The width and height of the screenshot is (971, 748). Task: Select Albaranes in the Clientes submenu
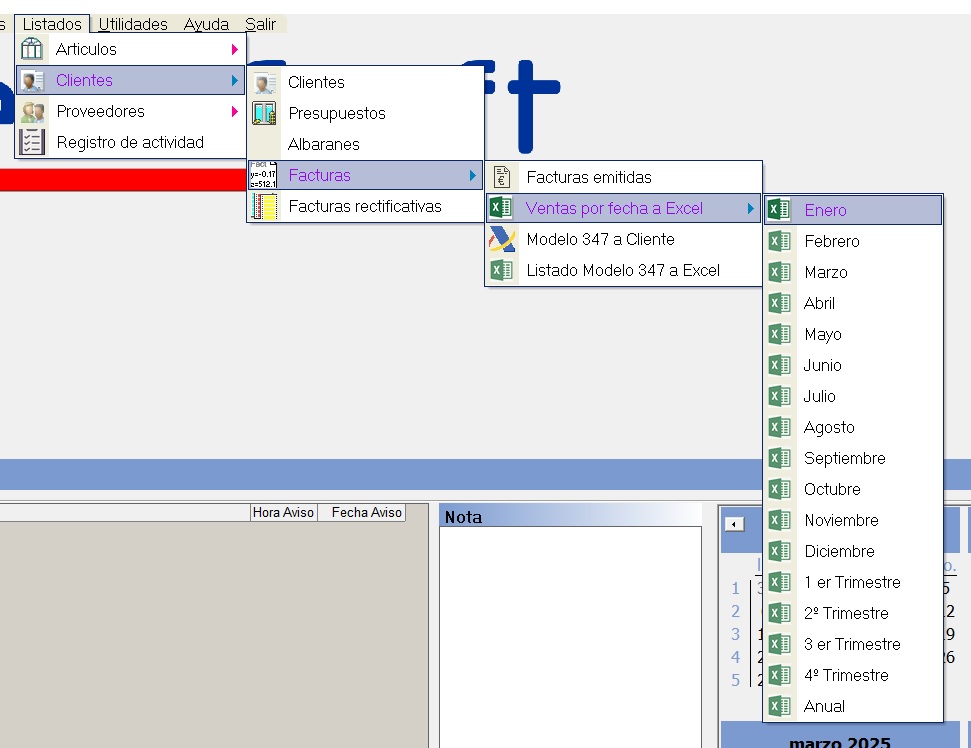tap(323, 145)
